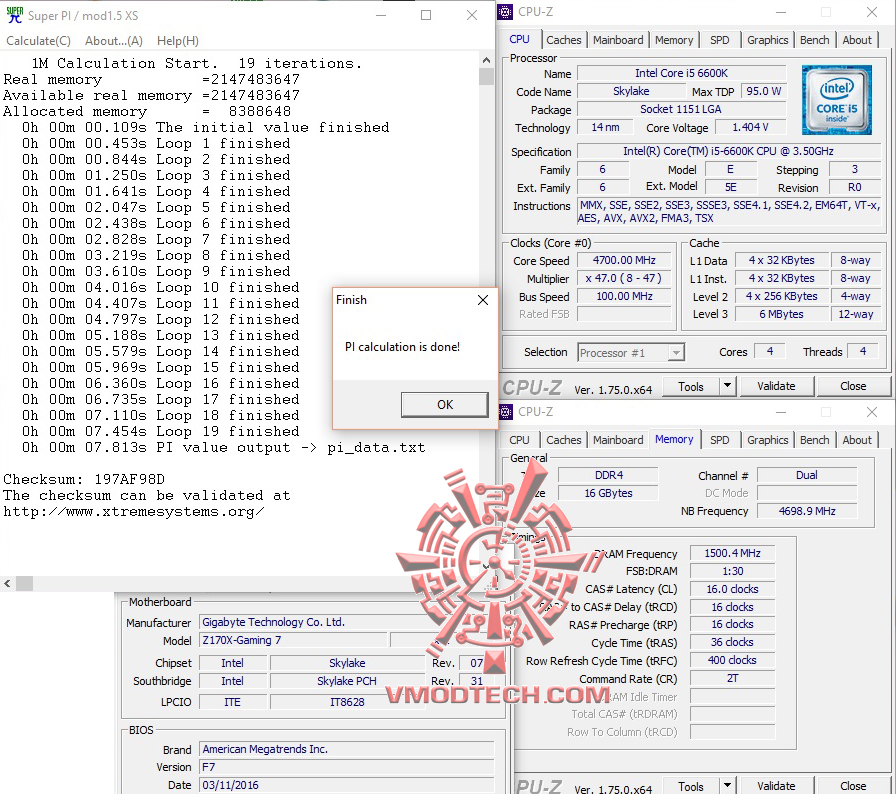Click the LPCIO IT8628 field
The width and height of the screenshot is (896, 794).
[347, 702]
